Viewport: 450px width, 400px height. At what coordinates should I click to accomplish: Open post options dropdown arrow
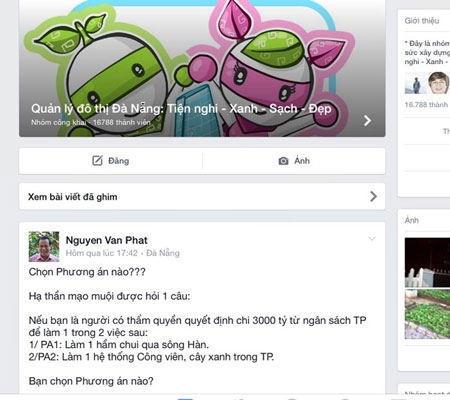click(372, 239)
